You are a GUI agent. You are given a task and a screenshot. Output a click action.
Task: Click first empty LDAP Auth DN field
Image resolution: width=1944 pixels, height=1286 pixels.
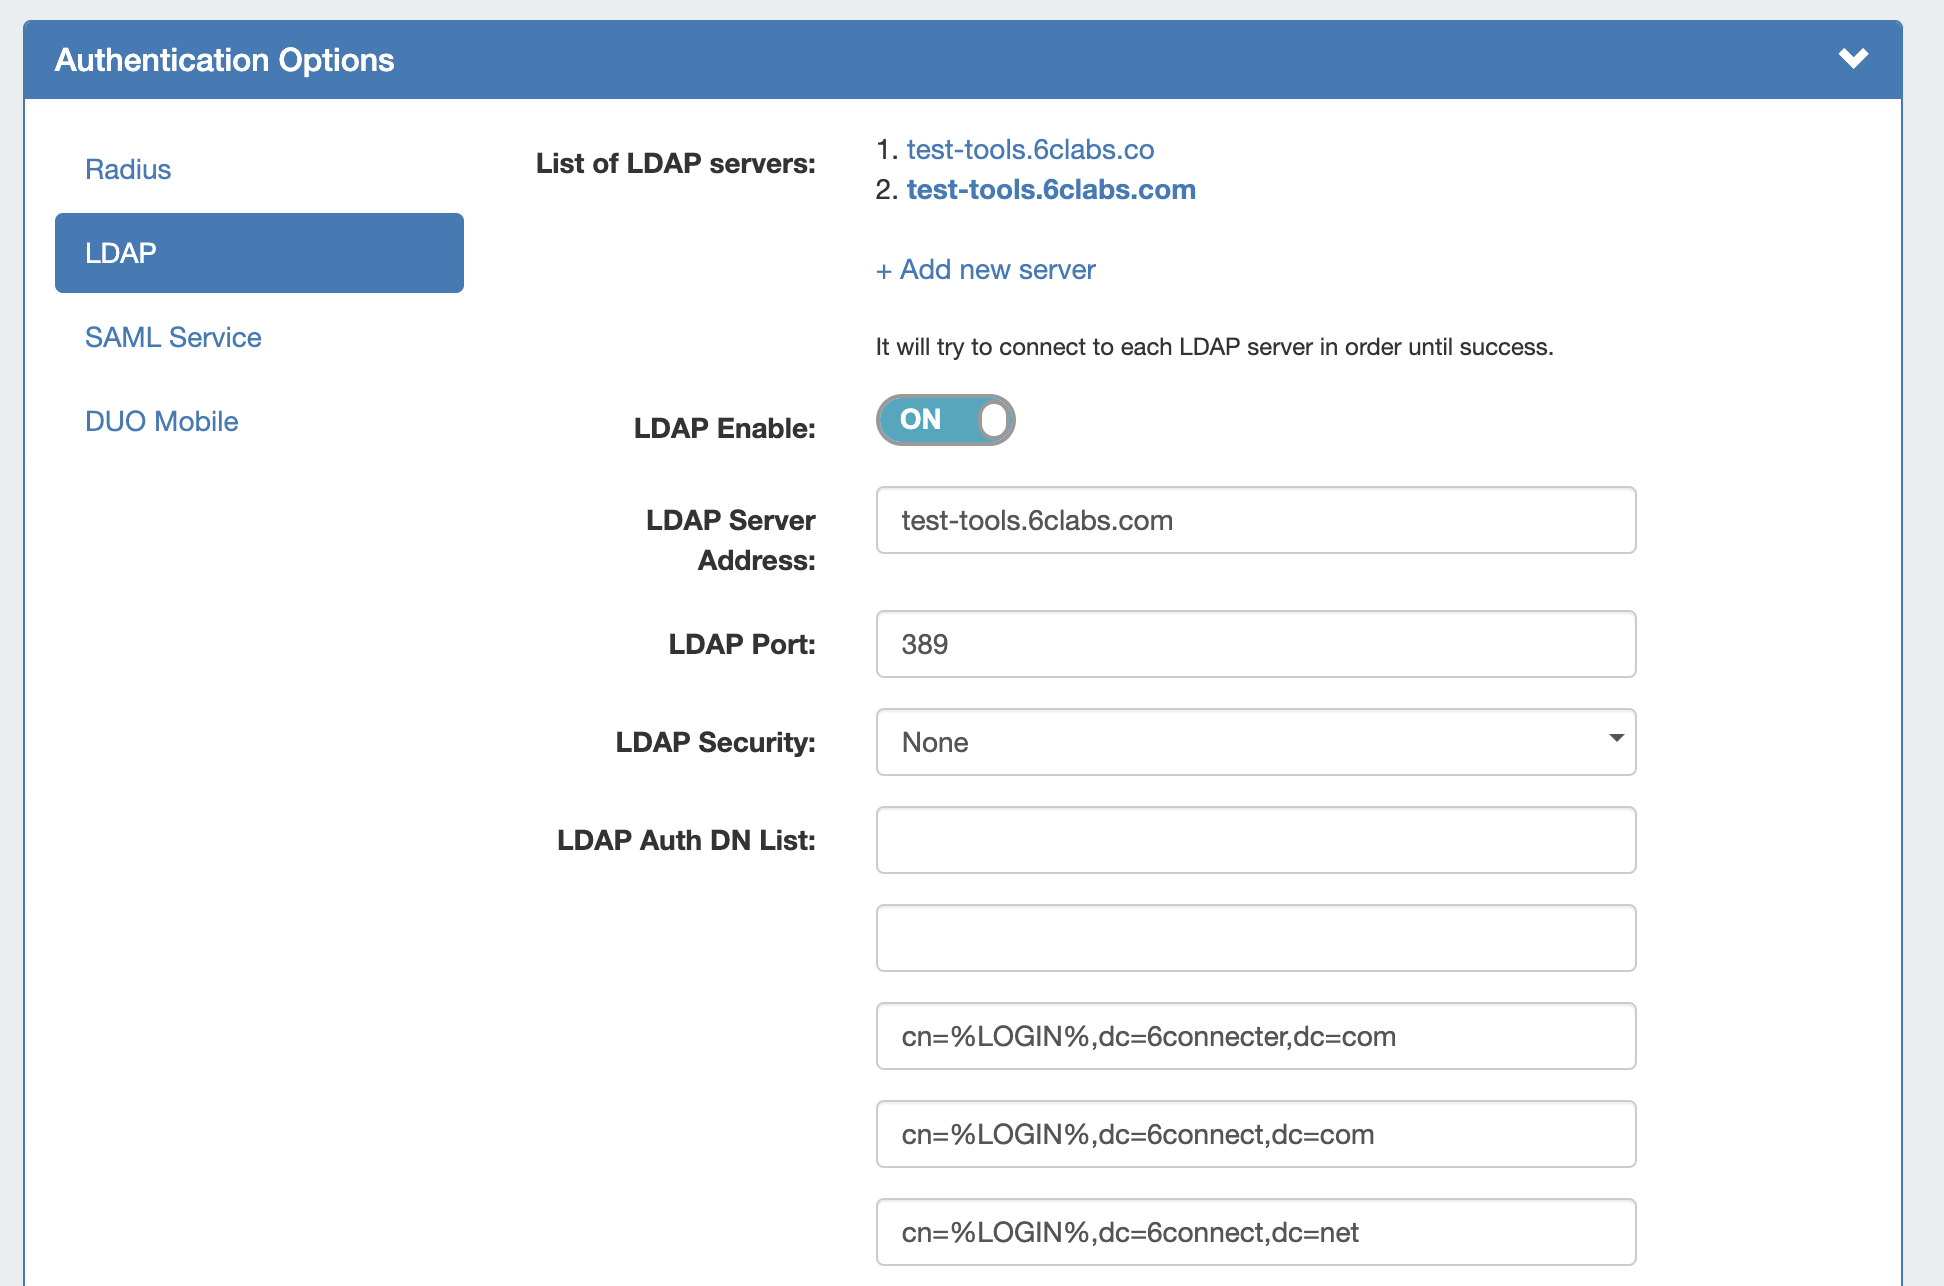1255,840
